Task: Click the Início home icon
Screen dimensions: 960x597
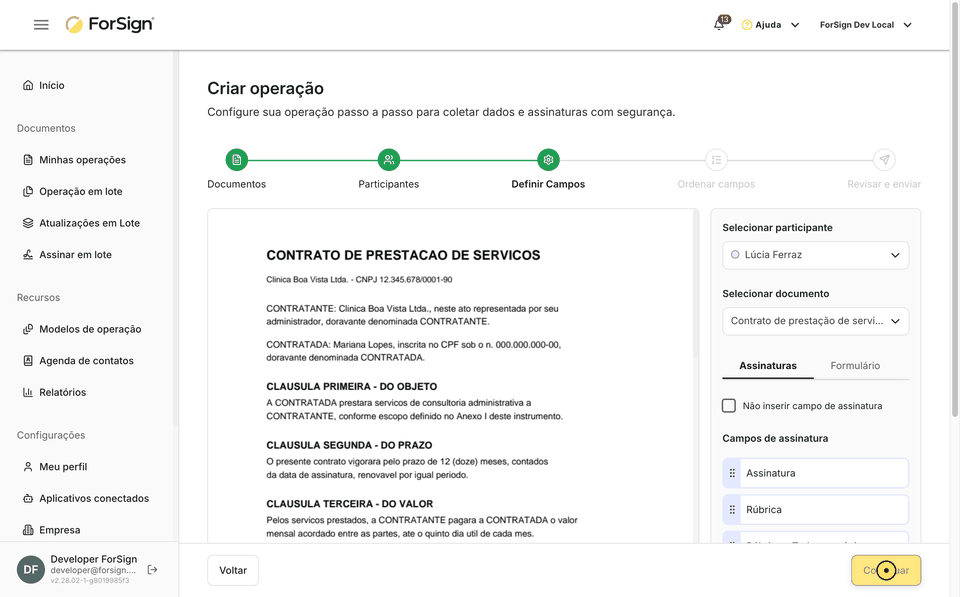Action: (28, 85)
